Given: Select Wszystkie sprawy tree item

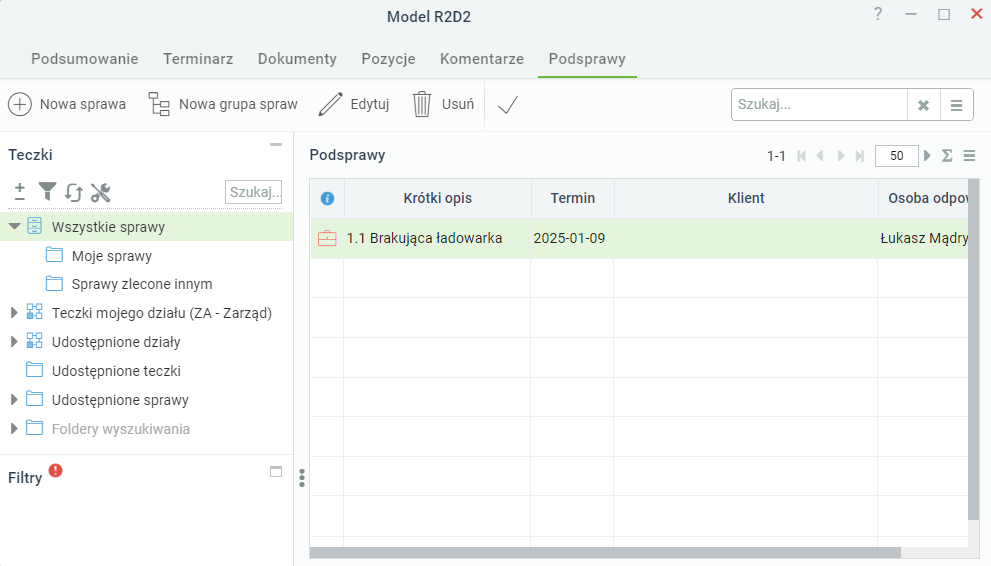Looking at the screenshot, I should point(108,227).
